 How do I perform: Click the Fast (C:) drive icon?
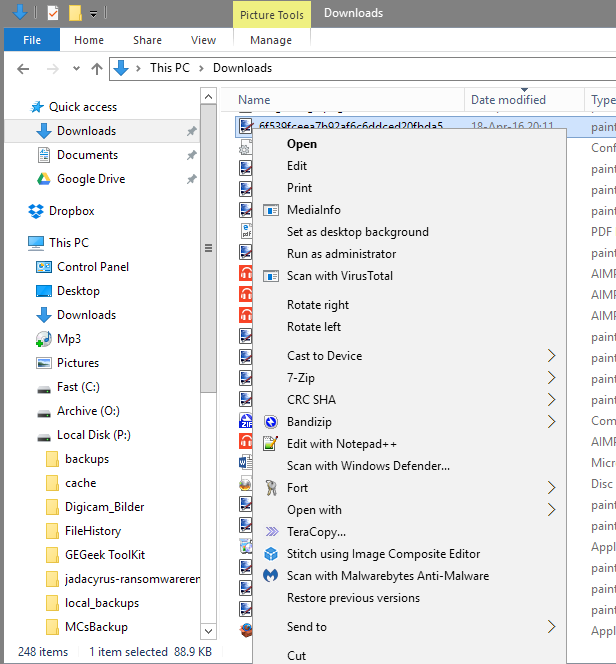[x=44, y=389]
